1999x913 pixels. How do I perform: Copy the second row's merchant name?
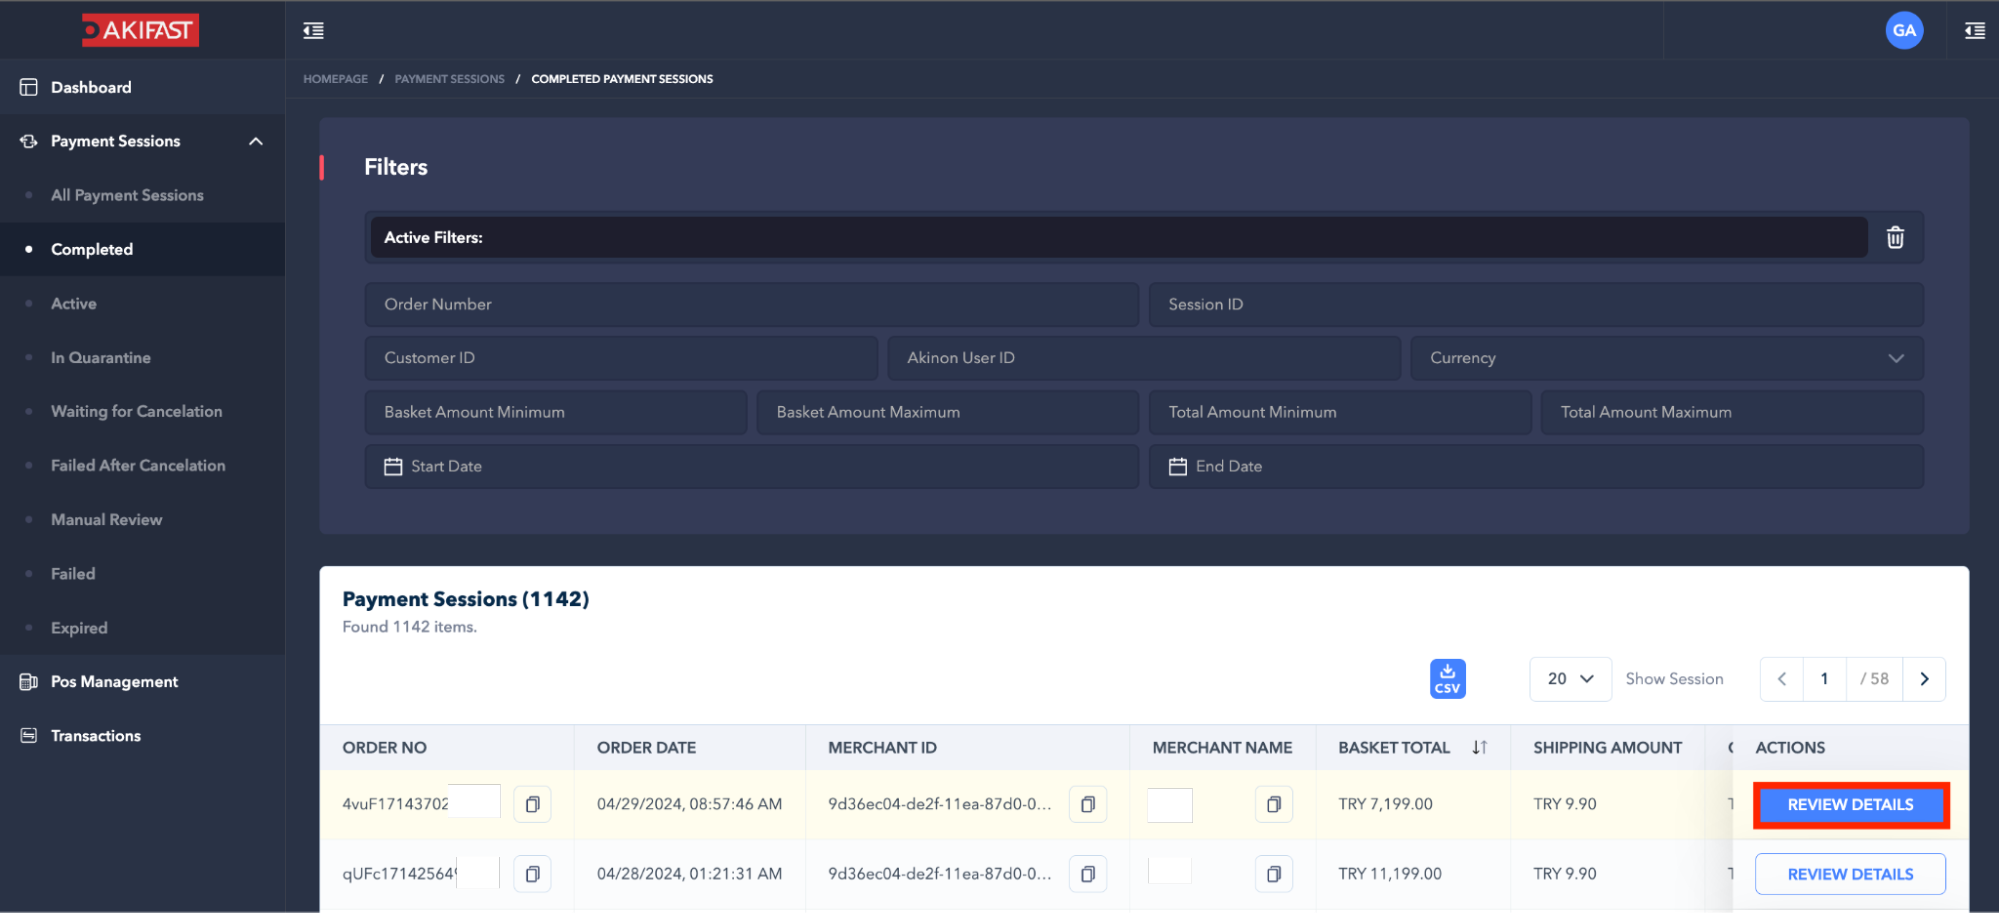coord(1273,874)
